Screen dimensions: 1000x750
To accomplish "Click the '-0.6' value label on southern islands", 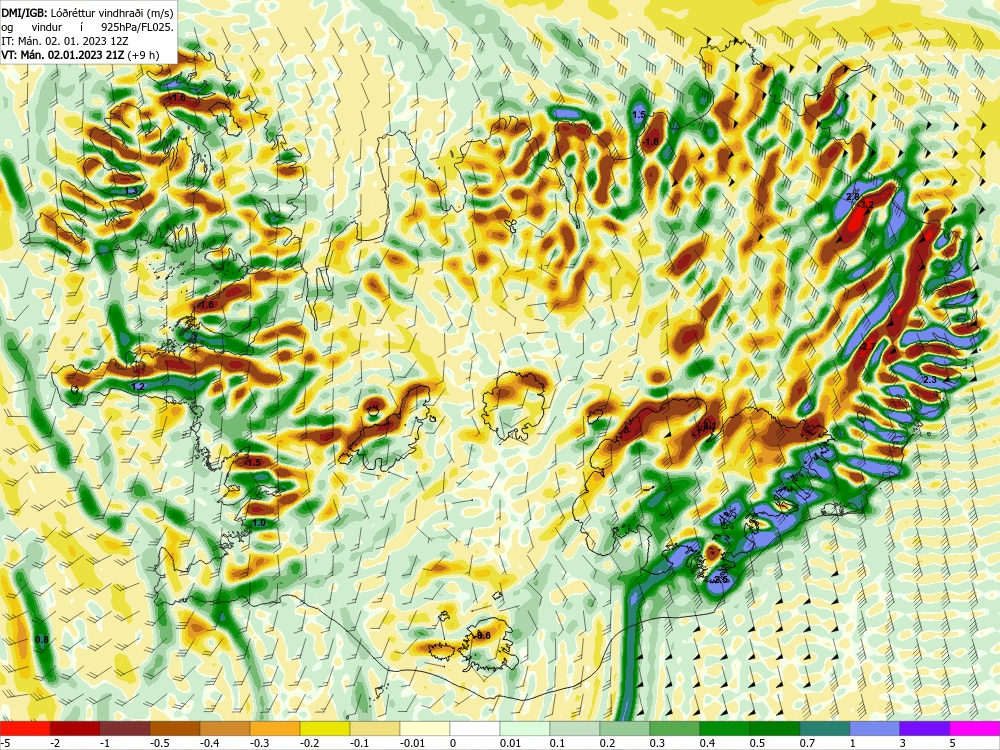I will (483, 635).
